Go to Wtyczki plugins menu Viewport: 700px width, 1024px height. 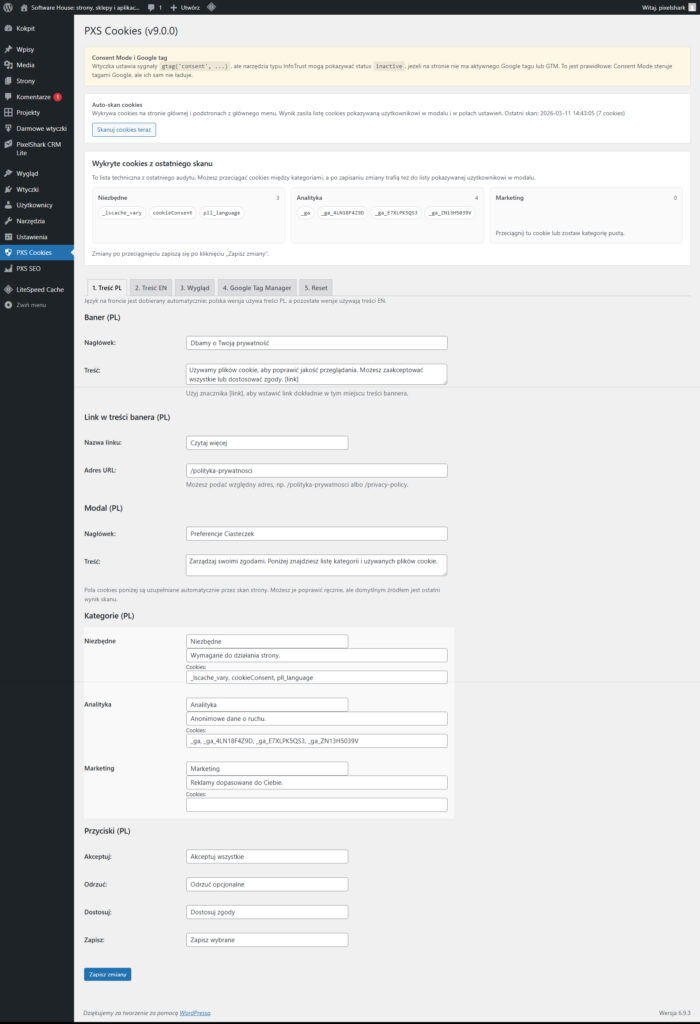(x=27, y=188)
